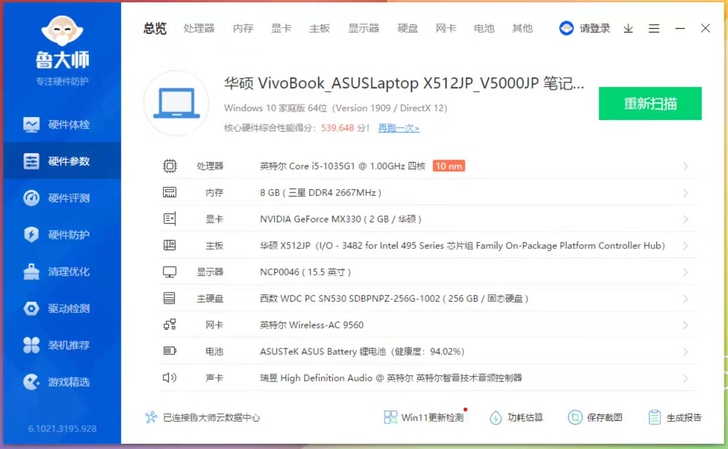Select 硬件参数 sidebar item
Screen dimensions: 728x449
[x=62, y=161]
